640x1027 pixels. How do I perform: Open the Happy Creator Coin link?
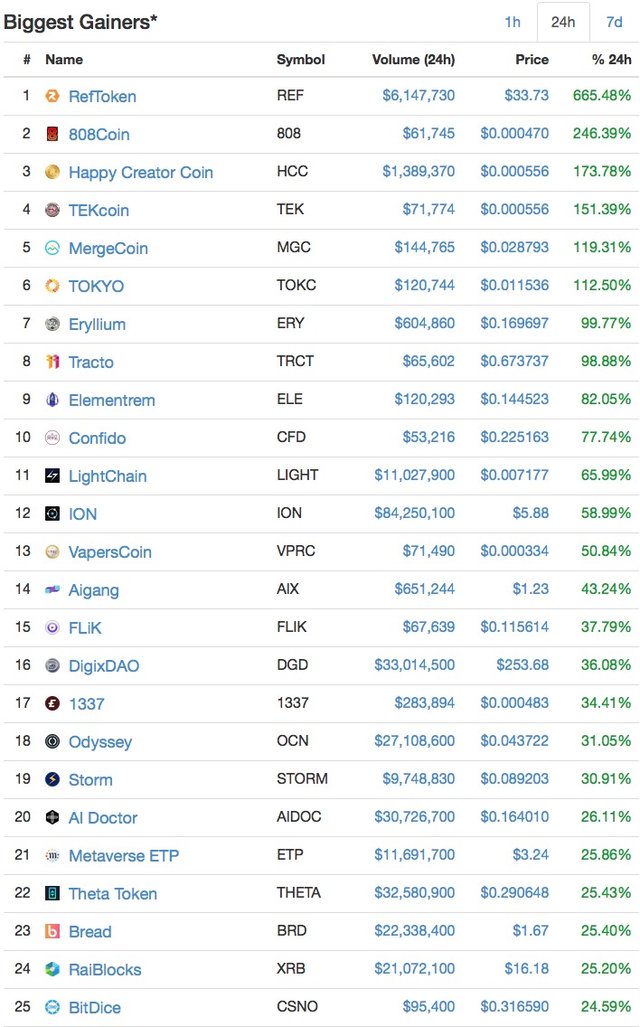[141, 172]
